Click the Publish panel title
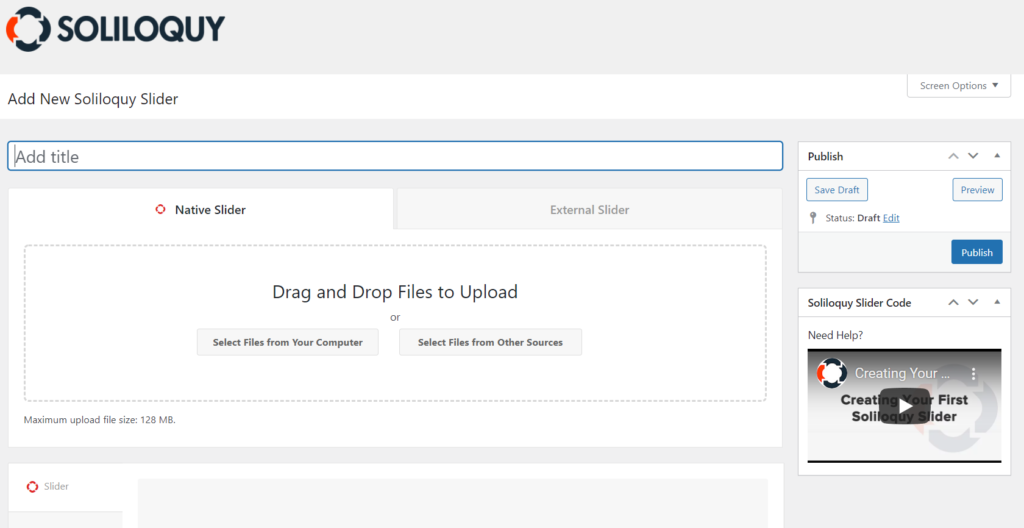This screenshot has height=528, width=1024. tap(825, 156)
